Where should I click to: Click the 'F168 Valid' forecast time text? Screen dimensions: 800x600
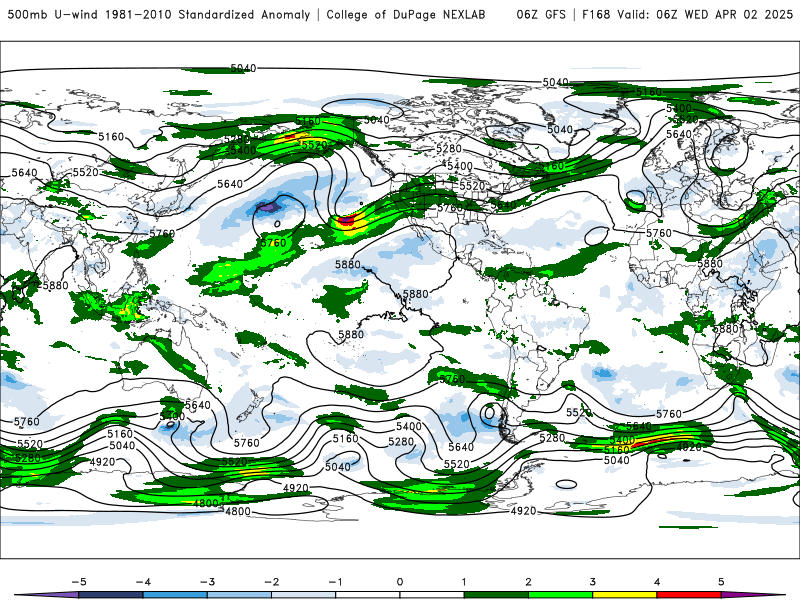[x=616, y=14]
